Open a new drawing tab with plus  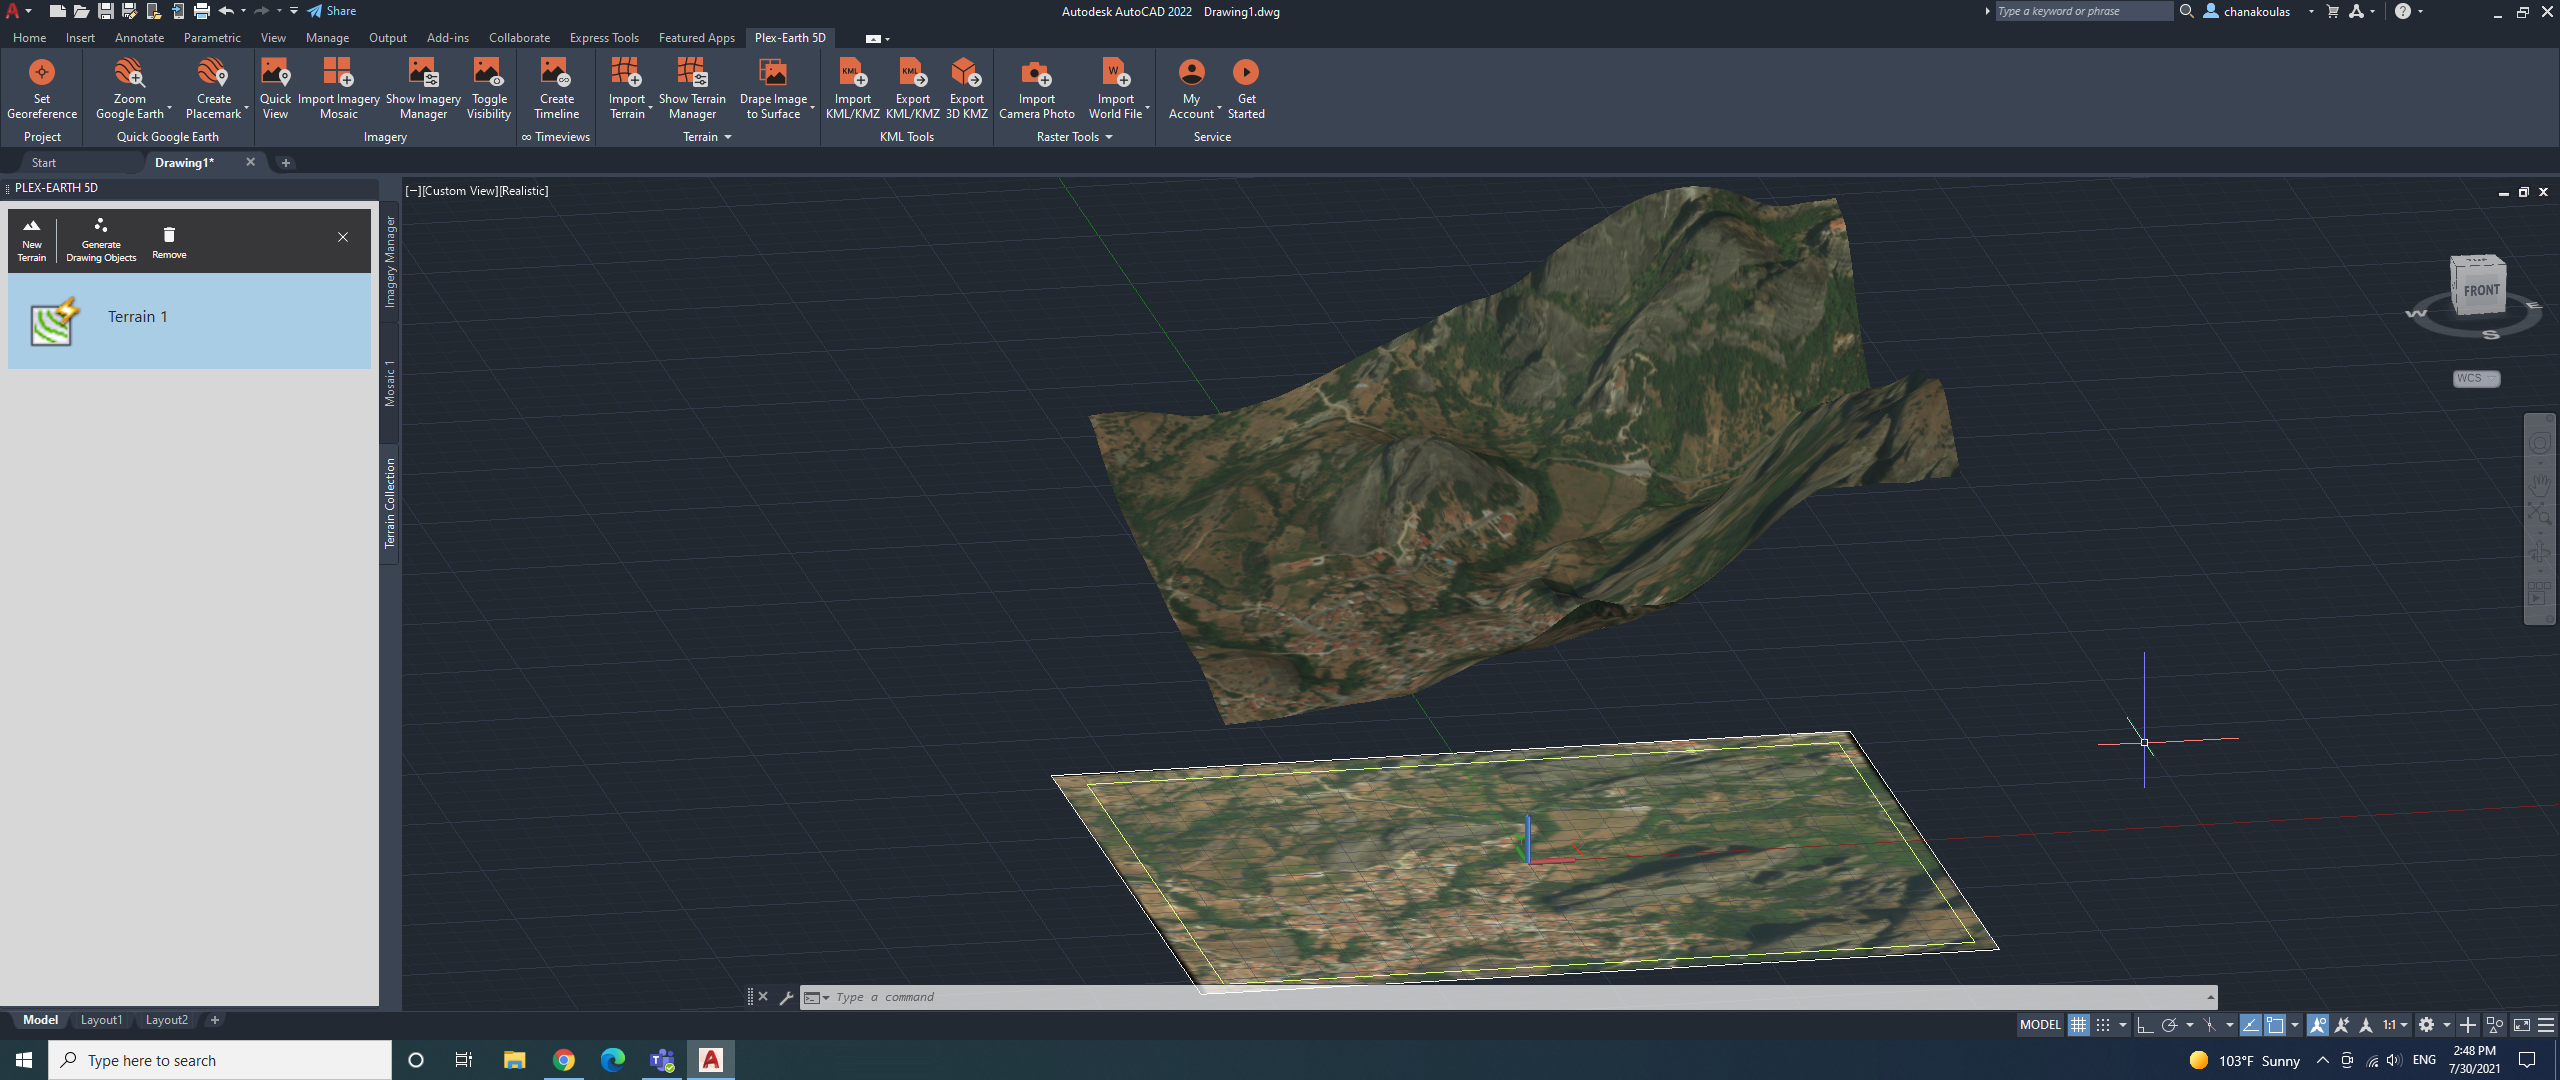click(285, 163)
